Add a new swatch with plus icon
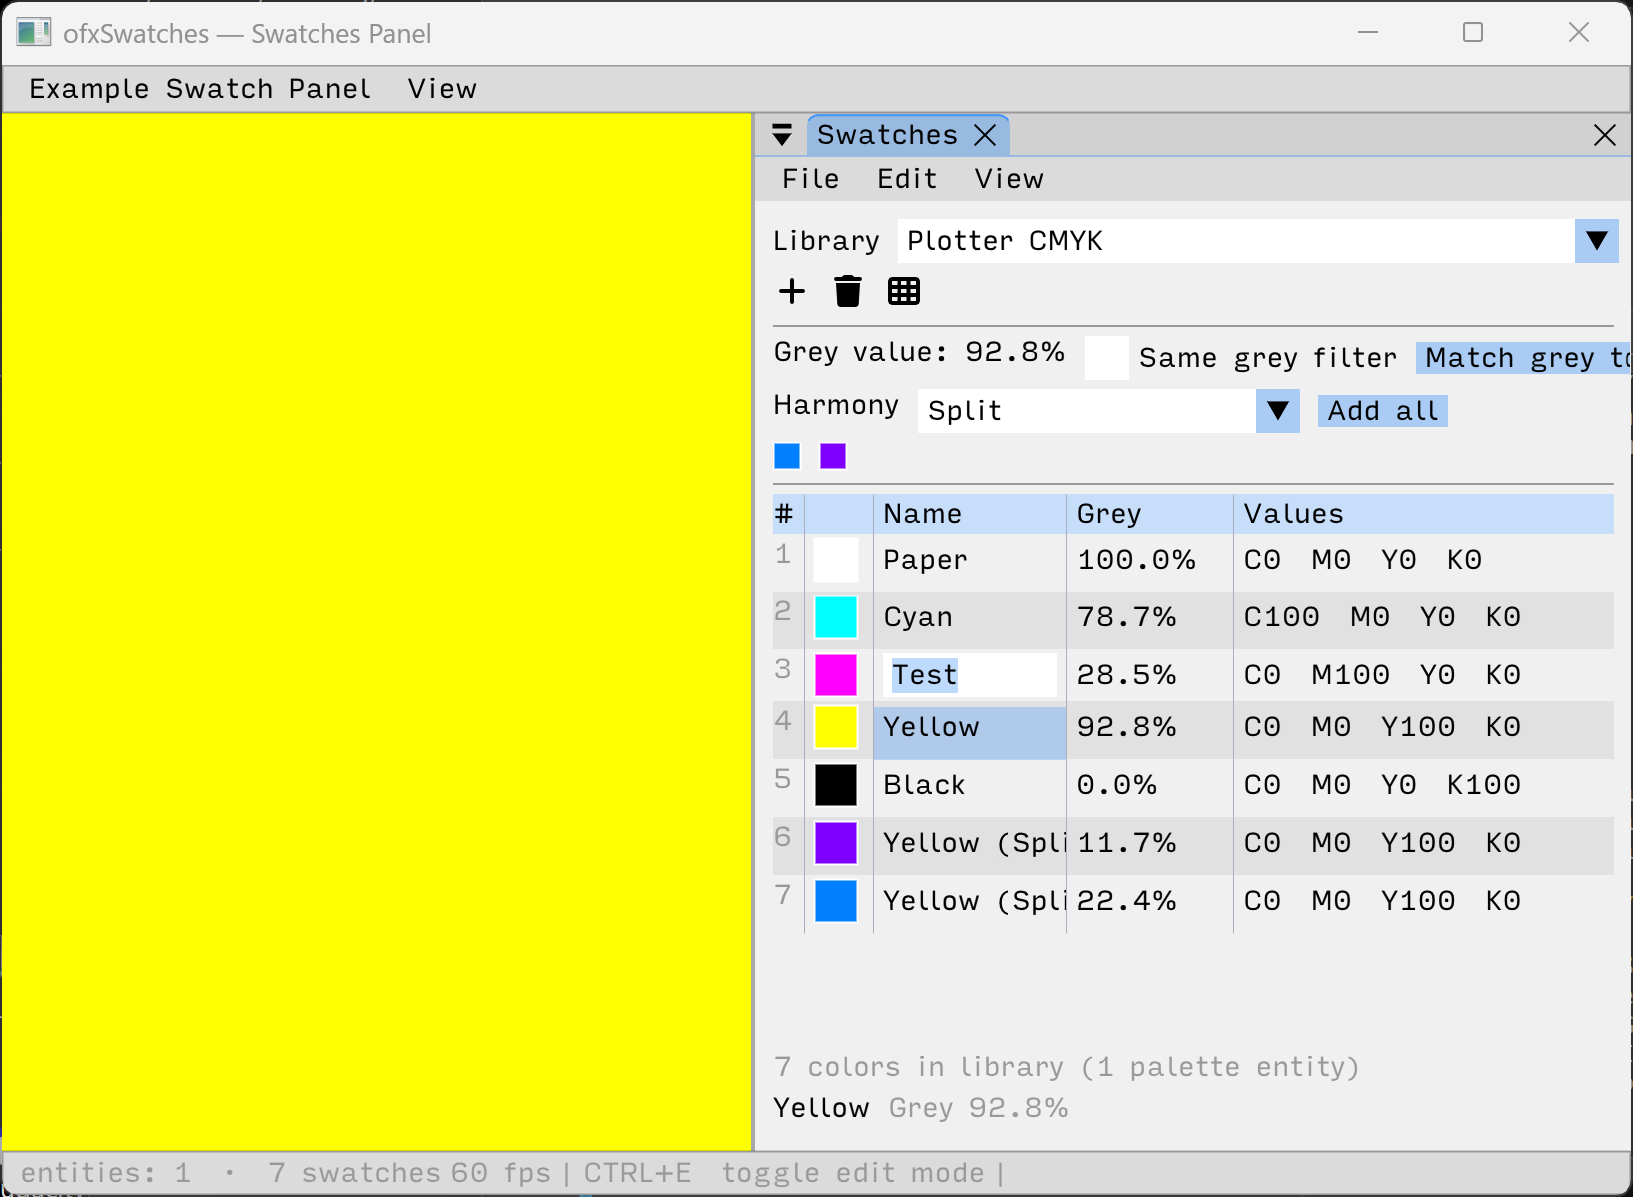 (792, 291)
